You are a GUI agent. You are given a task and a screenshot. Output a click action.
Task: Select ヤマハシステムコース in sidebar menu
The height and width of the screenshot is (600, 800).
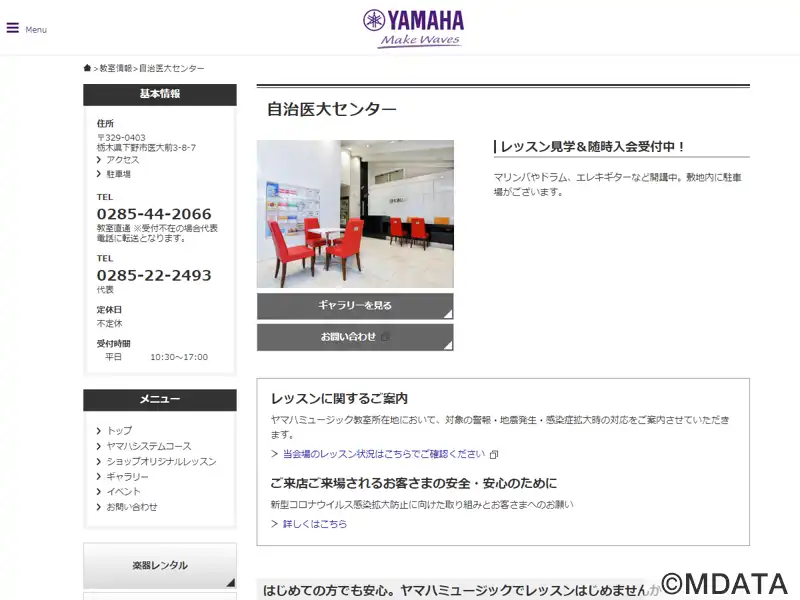[x=148, y=446]
